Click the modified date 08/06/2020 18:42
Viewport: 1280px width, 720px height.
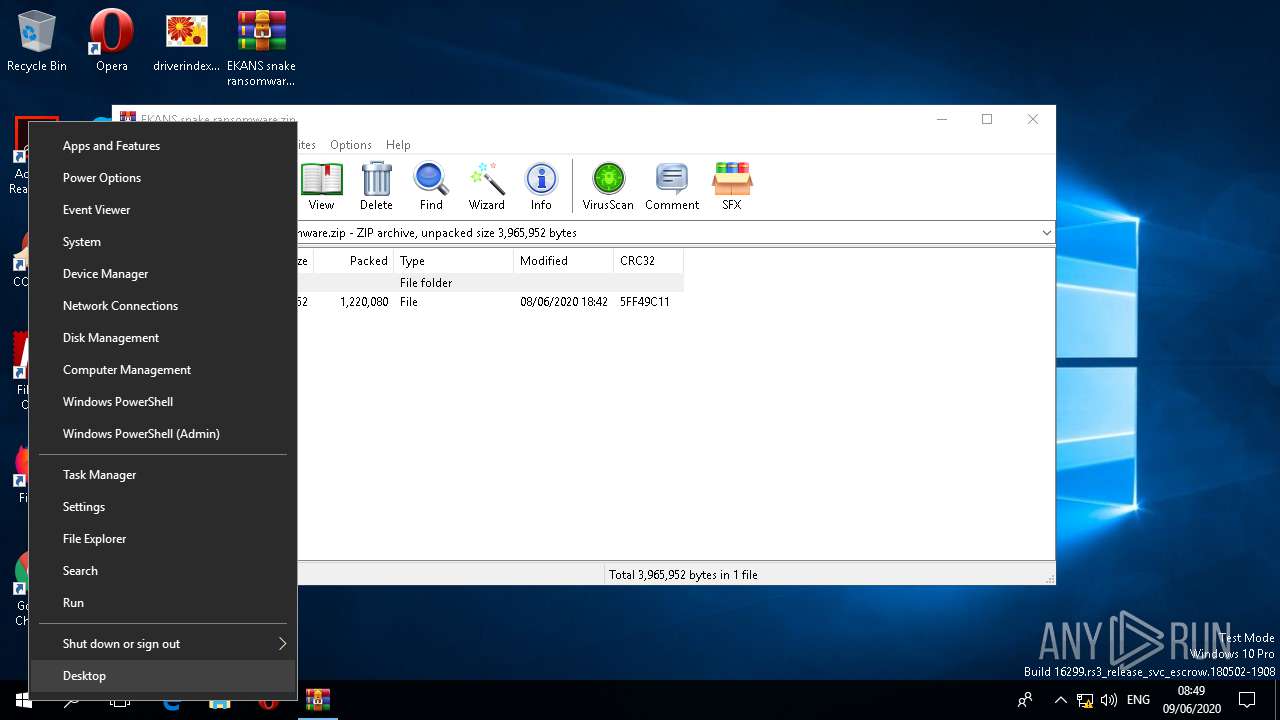[563, 302]
